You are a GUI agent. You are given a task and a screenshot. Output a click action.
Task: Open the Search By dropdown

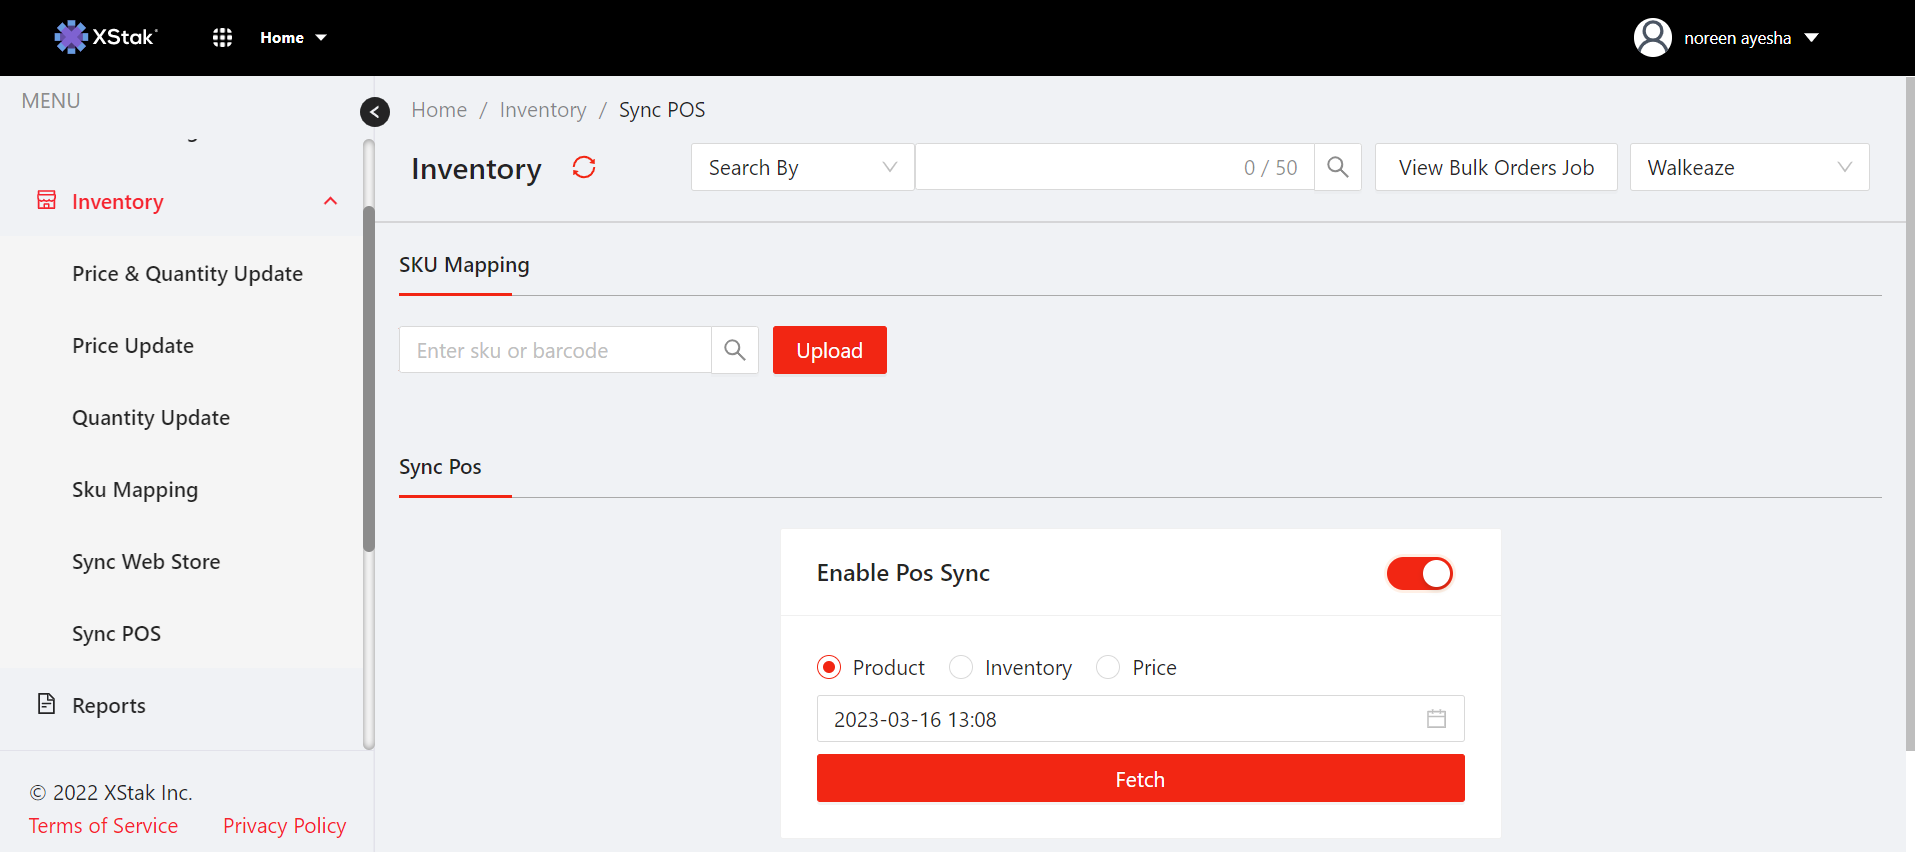(x=802, y=167)
